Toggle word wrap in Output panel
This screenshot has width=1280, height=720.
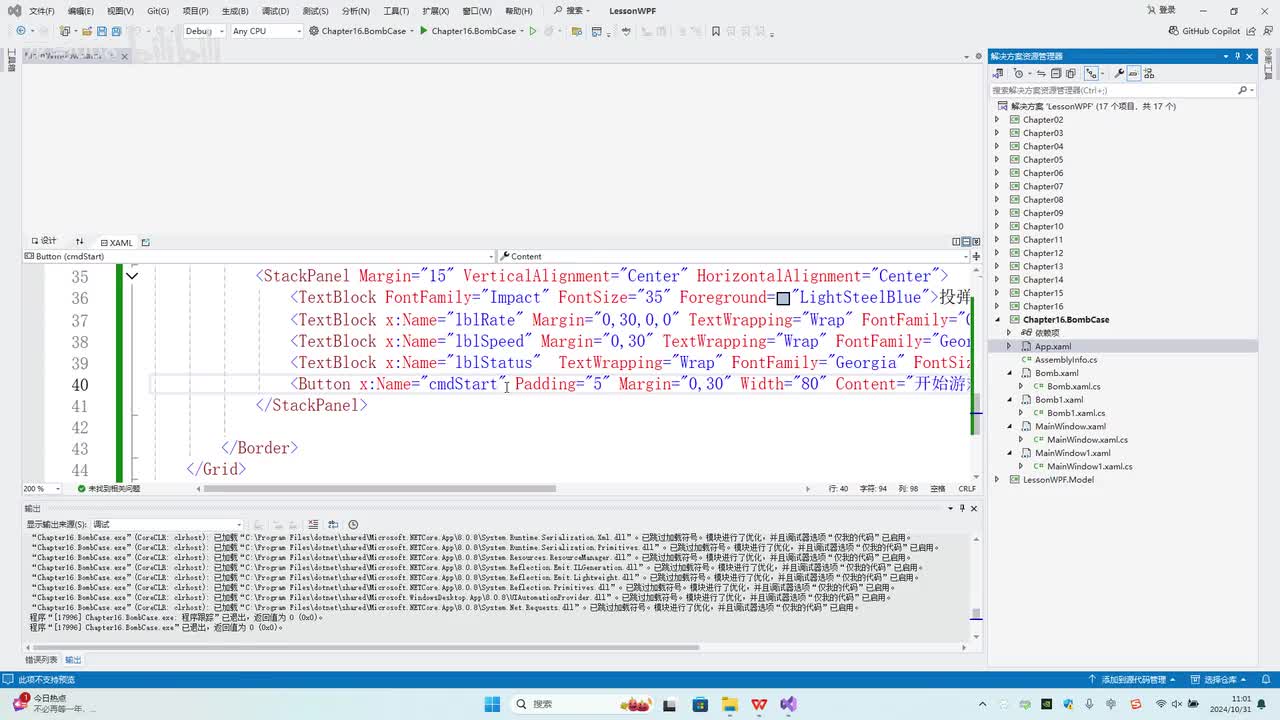[333, 524]
